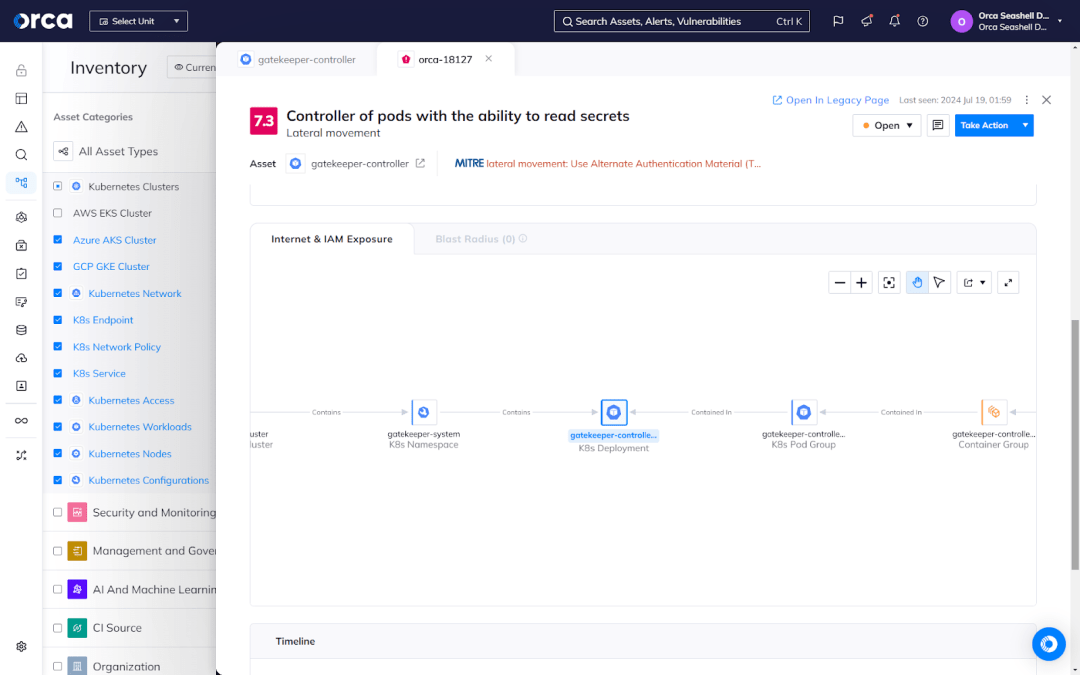
Task: Open the graph export dropdown
Action: tap(974, 282)
